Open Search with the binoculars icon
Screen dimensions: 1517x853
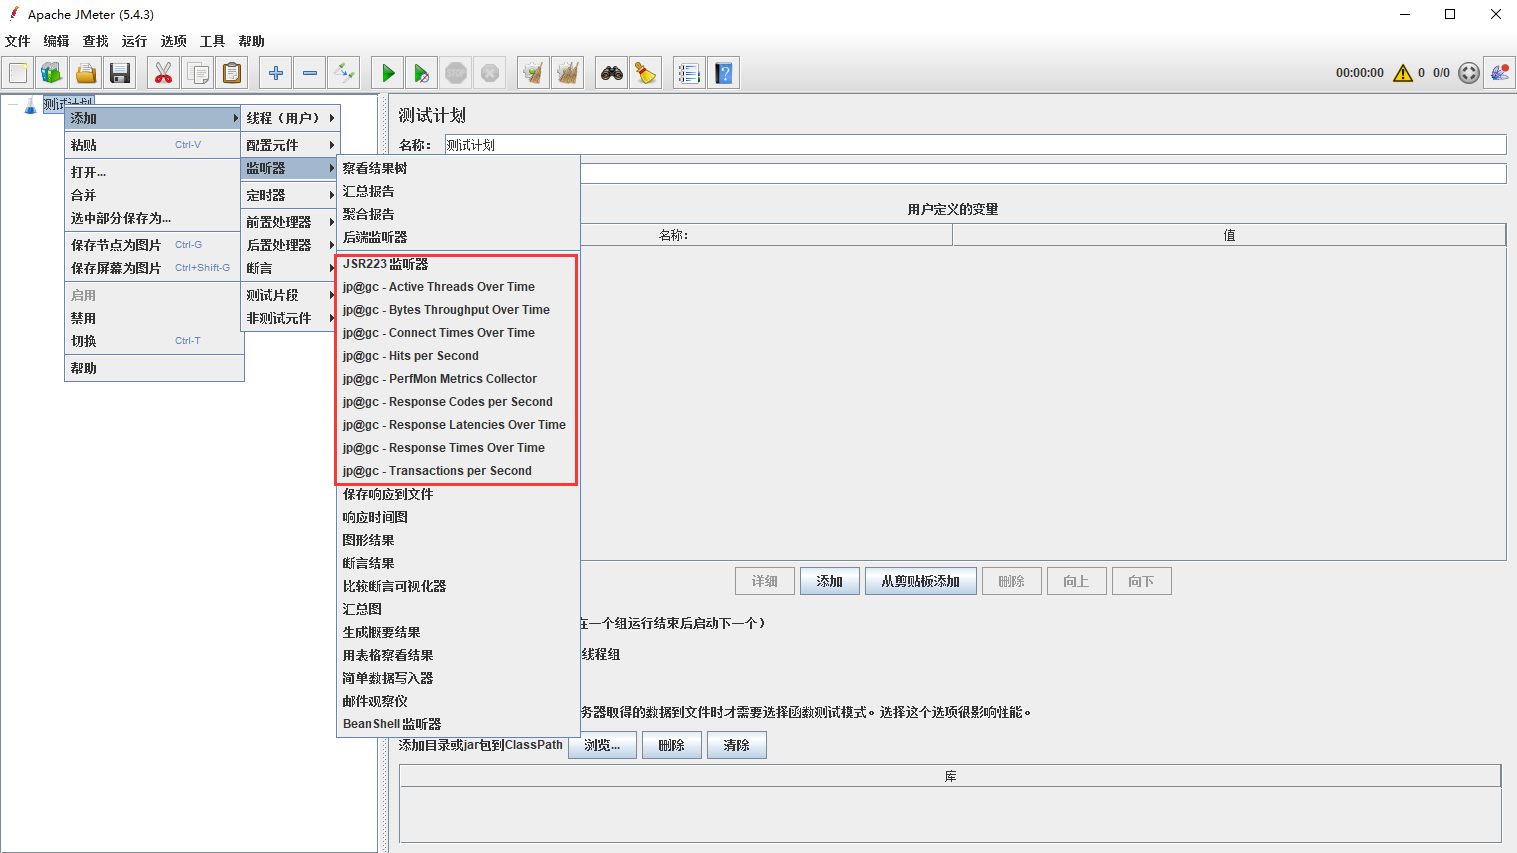pyautogui.click(x=611, y=73)
